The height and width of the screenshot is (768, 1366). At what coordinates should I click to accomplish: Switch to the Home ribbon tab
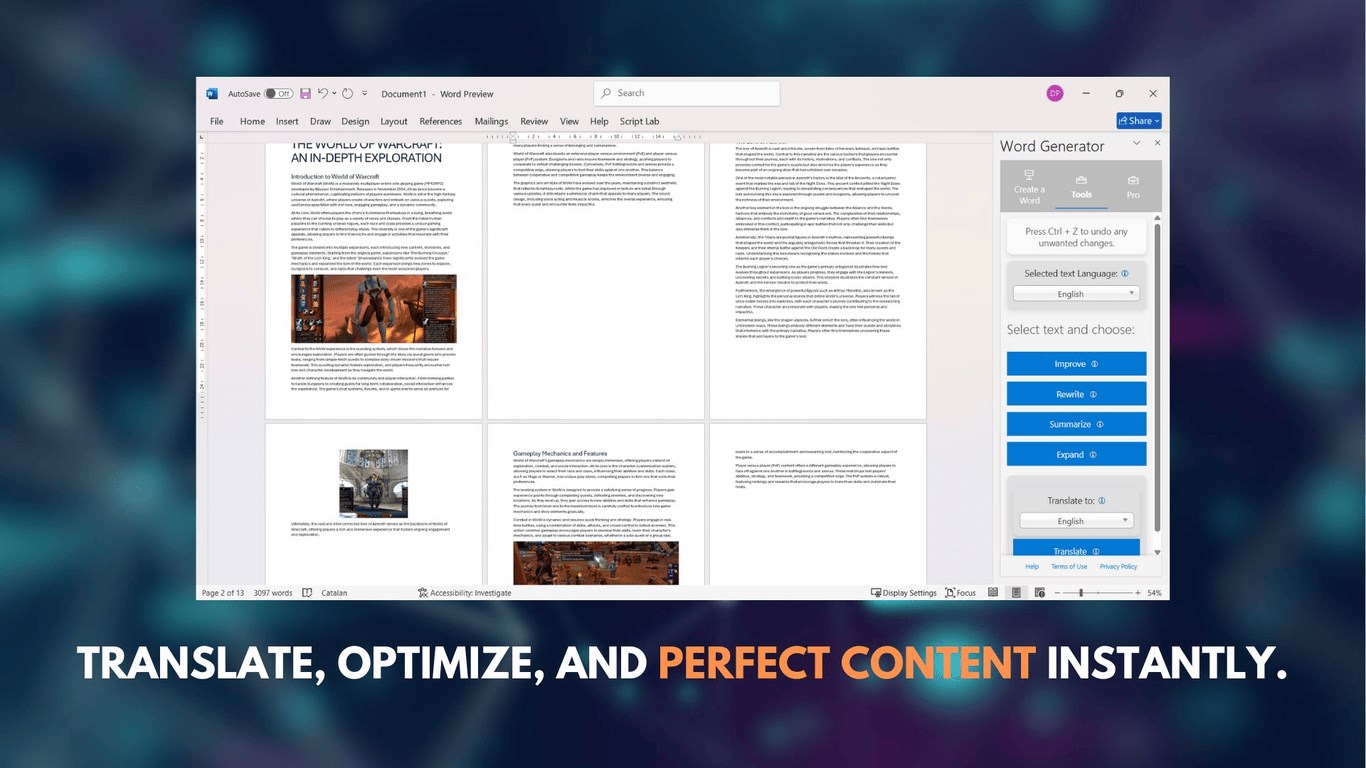point(252,122)
